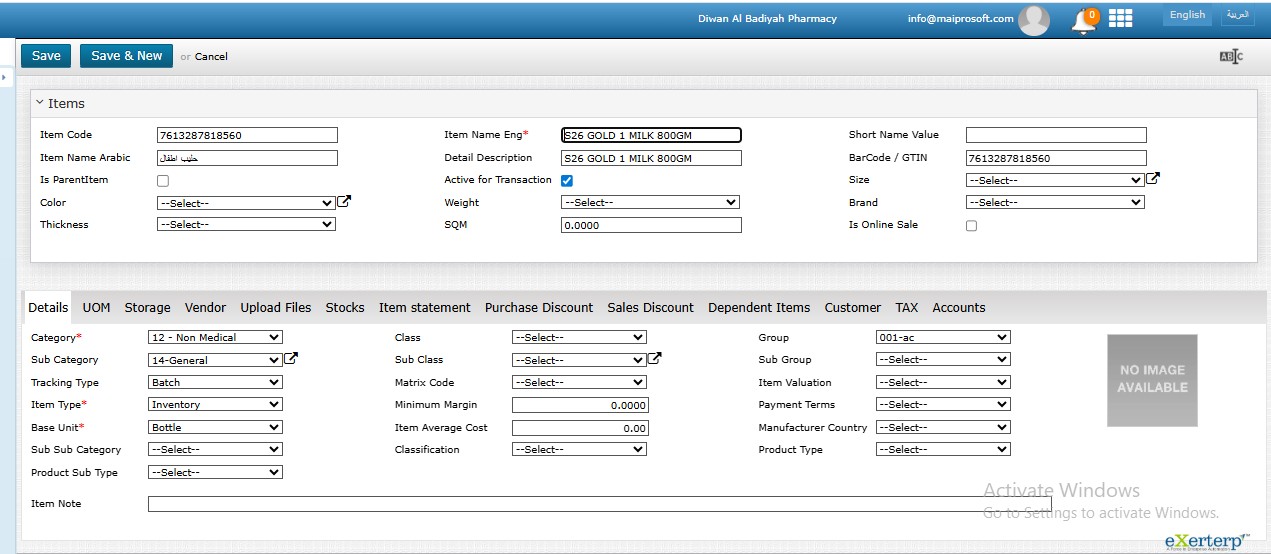Open the Category dropdown
This screenshot has height=554, width=1271.
pos(215,338)
